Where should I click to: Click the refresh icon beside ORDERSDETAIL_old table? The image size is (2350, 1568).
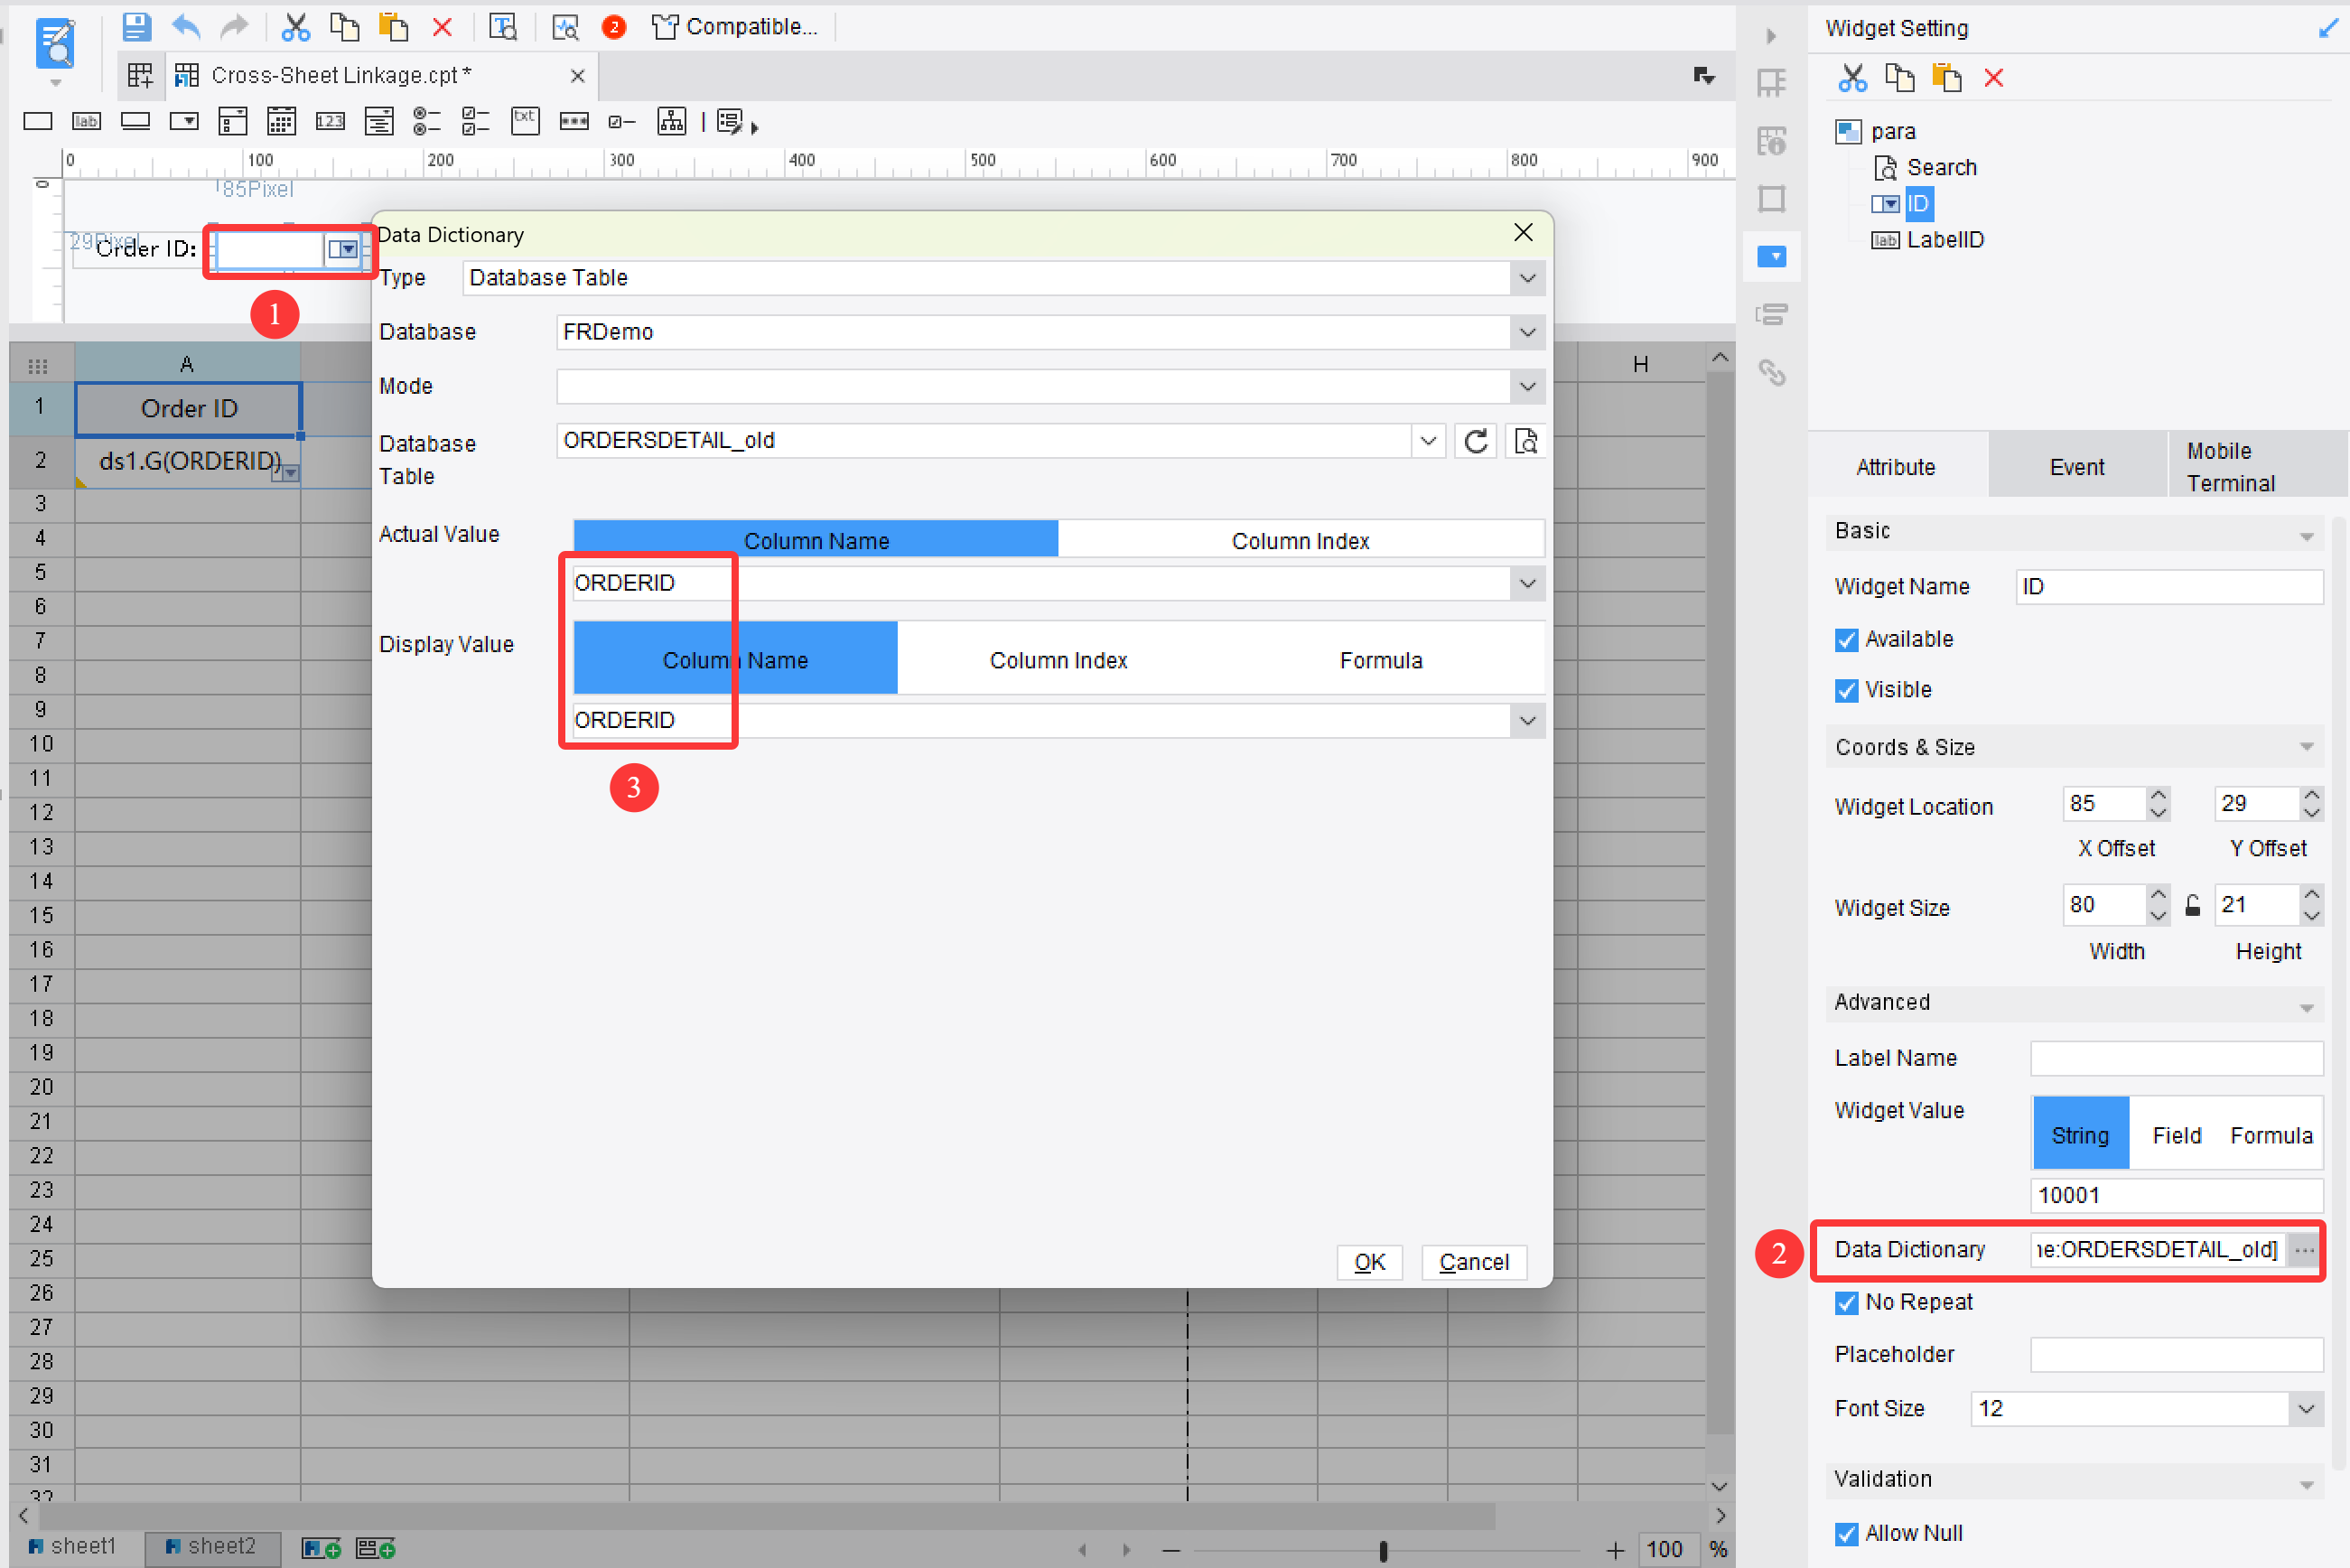[x=1475, y=440]
